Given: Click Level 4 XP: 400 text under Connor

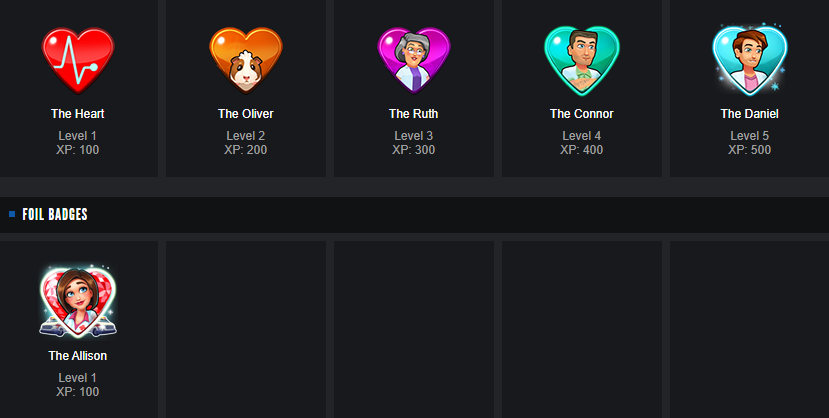Looking at the screenshot, I should [582, 143].
